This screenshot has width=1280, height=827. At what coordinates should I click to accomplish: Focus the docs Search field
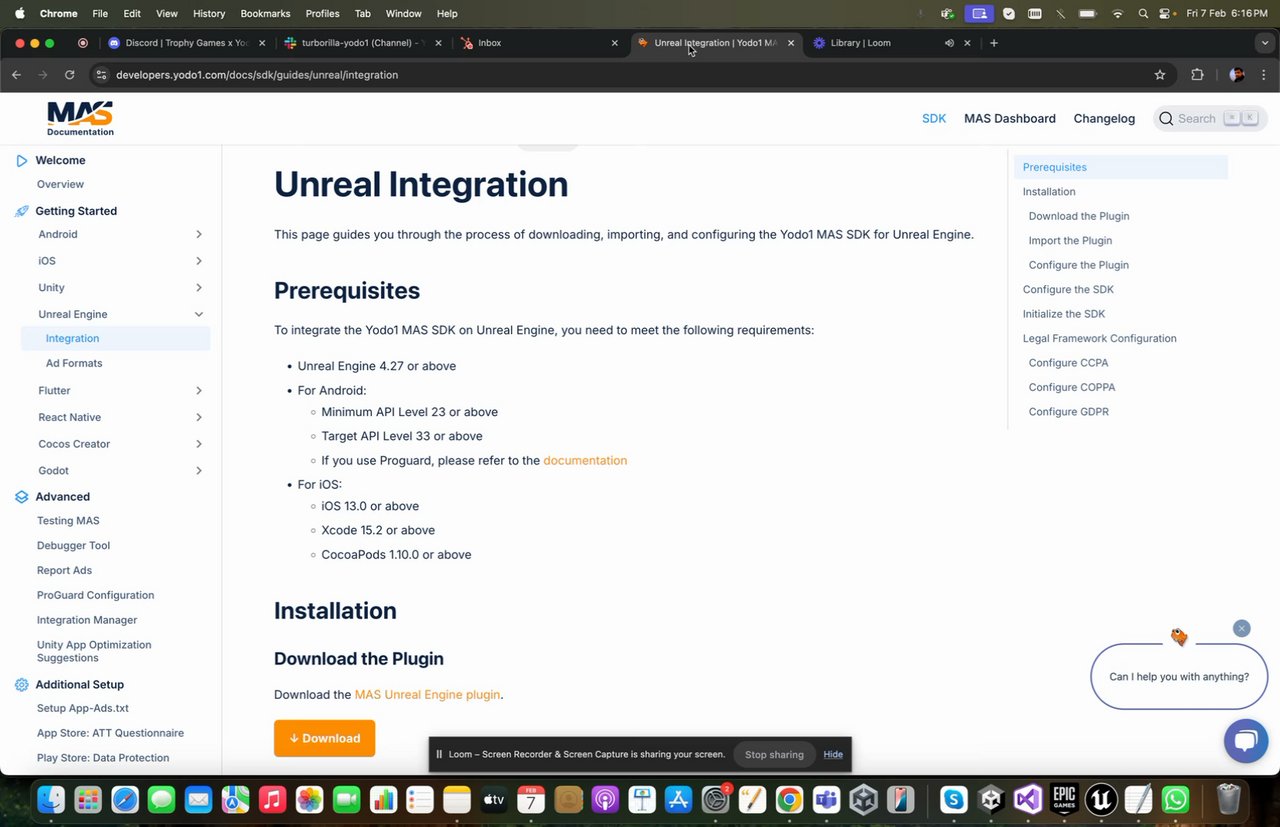pyautogui.click(x=1210, y=119)
